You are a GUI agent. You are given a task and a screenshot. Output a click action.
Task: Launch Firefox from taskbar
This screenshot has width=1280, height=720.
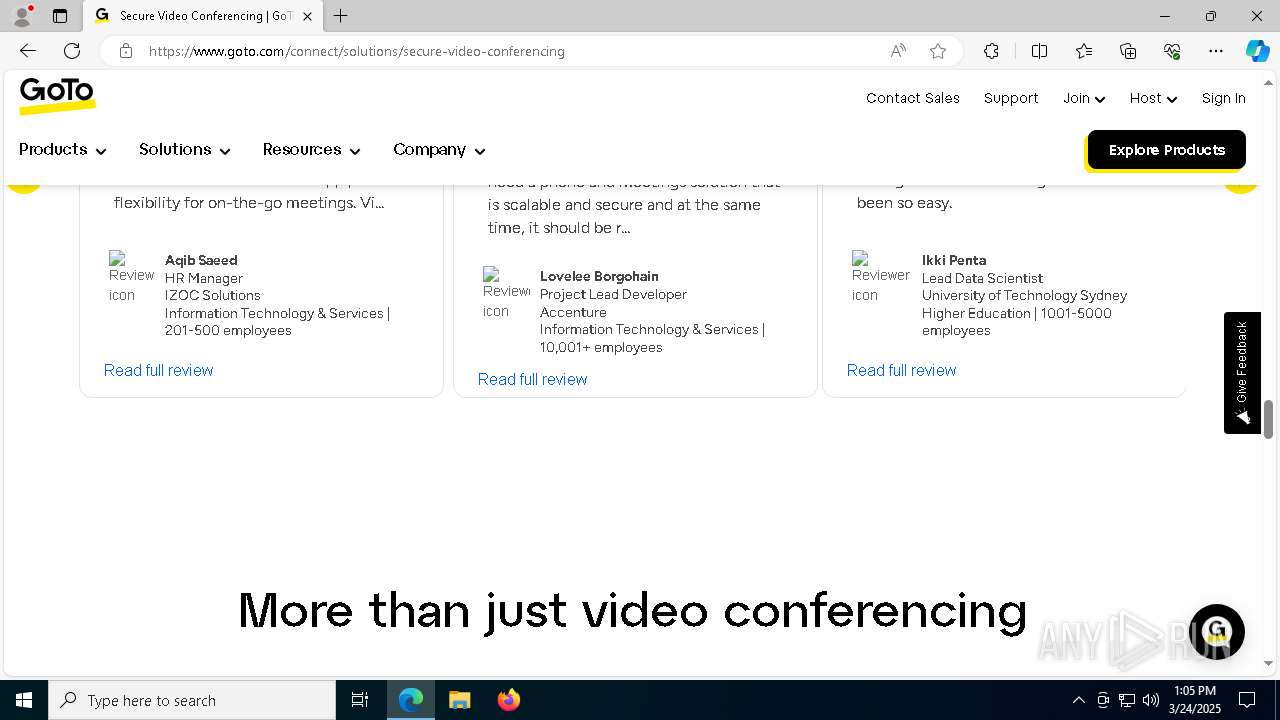point(509,700)
